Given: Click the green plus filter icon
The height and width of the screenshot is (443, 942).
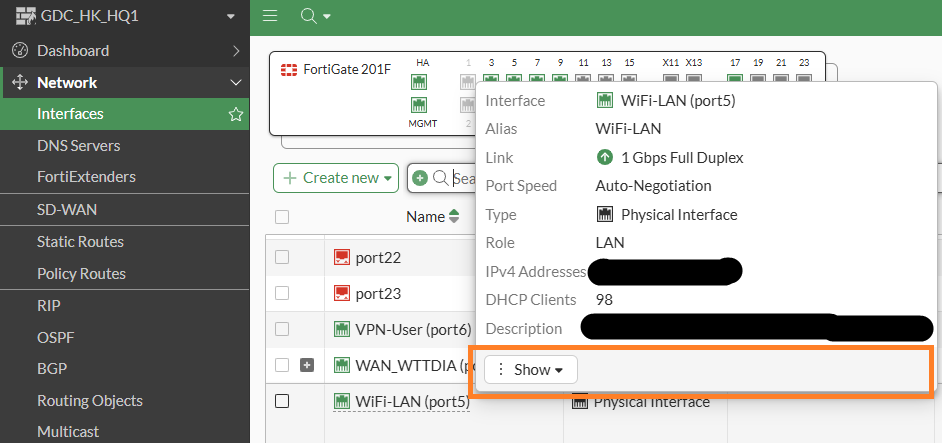Looking at the screenshot, I should (420, 178).
